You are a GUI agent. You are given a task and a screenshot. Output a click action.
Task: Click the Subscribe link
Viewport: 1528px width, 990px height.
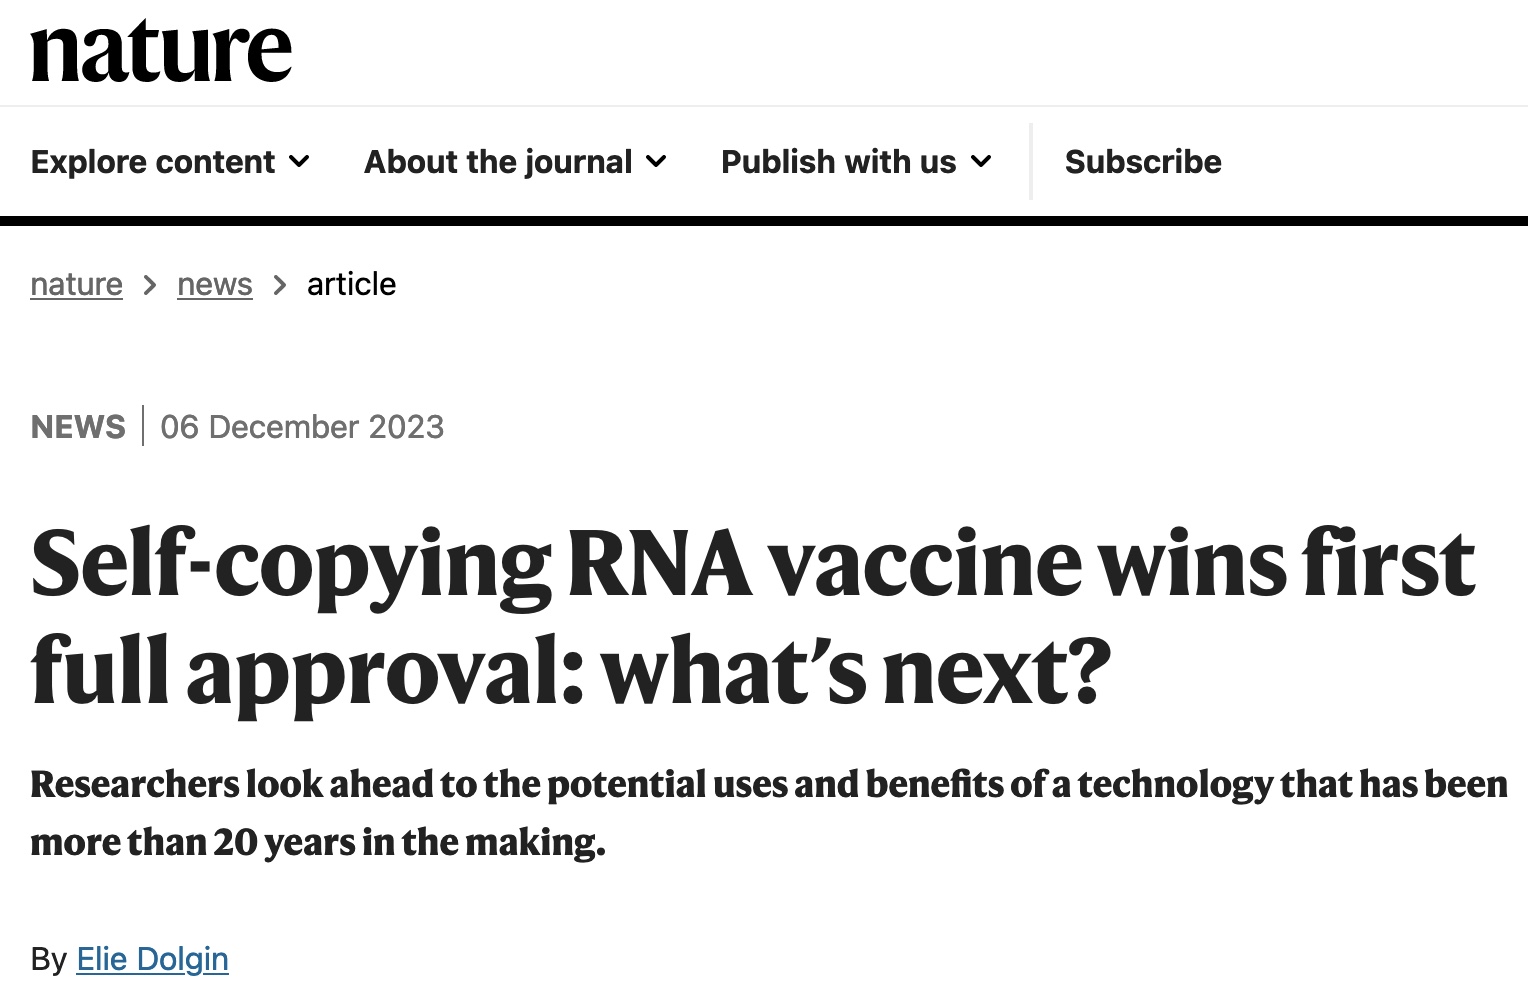(x=1143, y=161)
